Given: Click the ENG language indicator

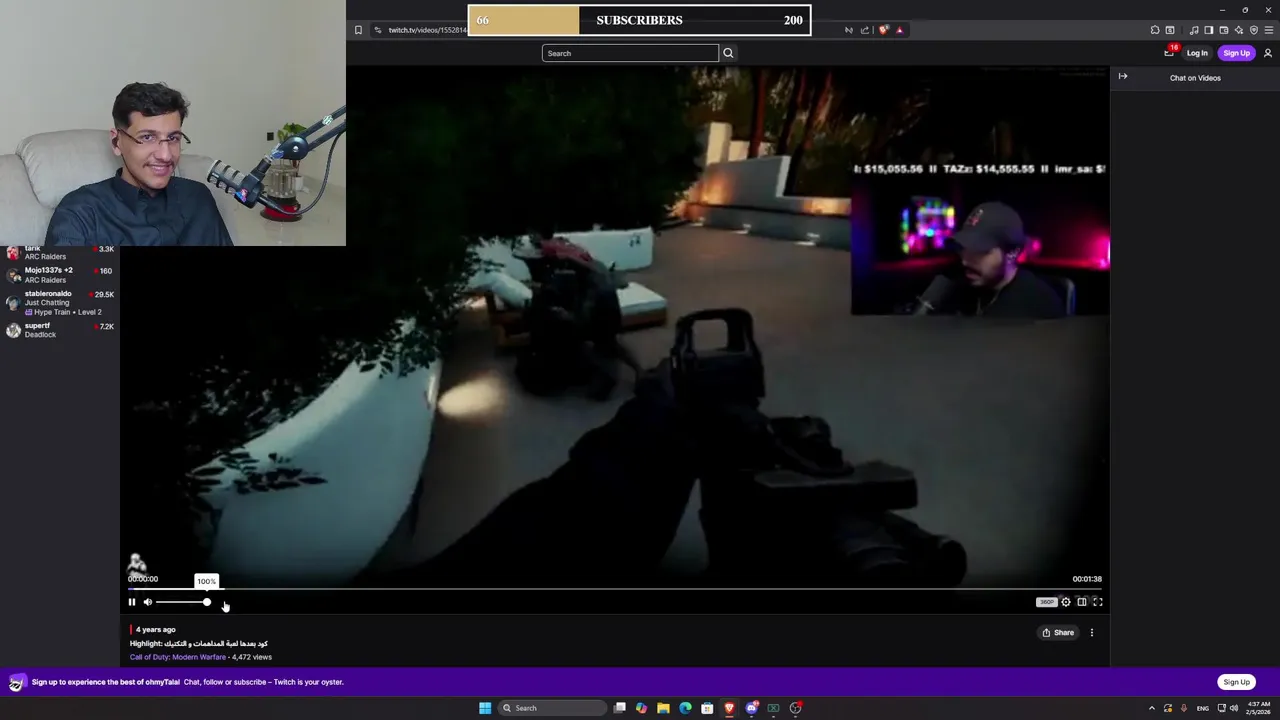Looking at the screenshot, I should click(1203, 708).
